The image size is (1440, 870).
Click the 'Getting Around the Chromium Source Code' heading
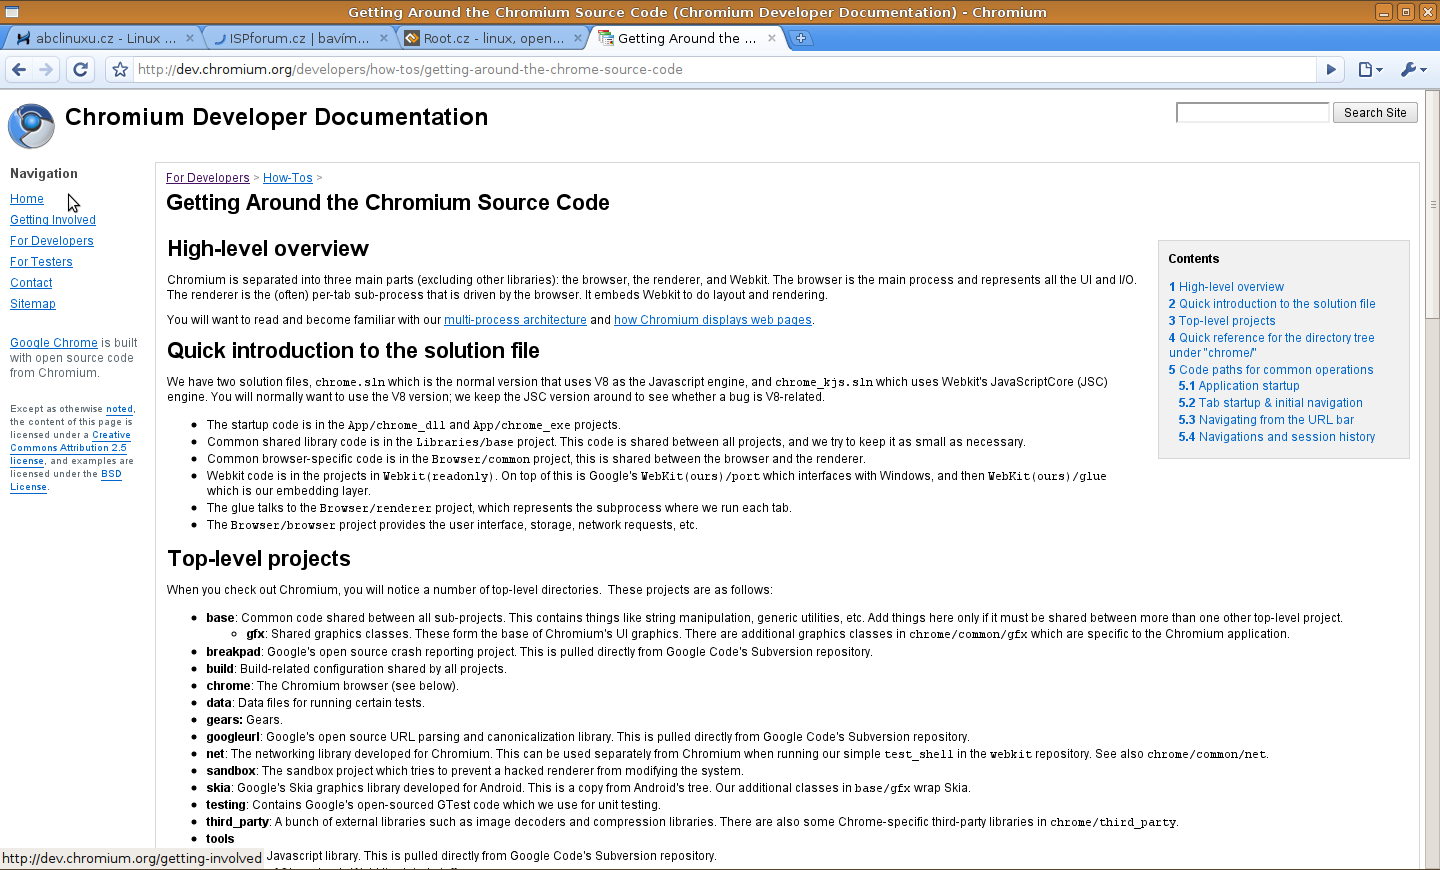388,203
